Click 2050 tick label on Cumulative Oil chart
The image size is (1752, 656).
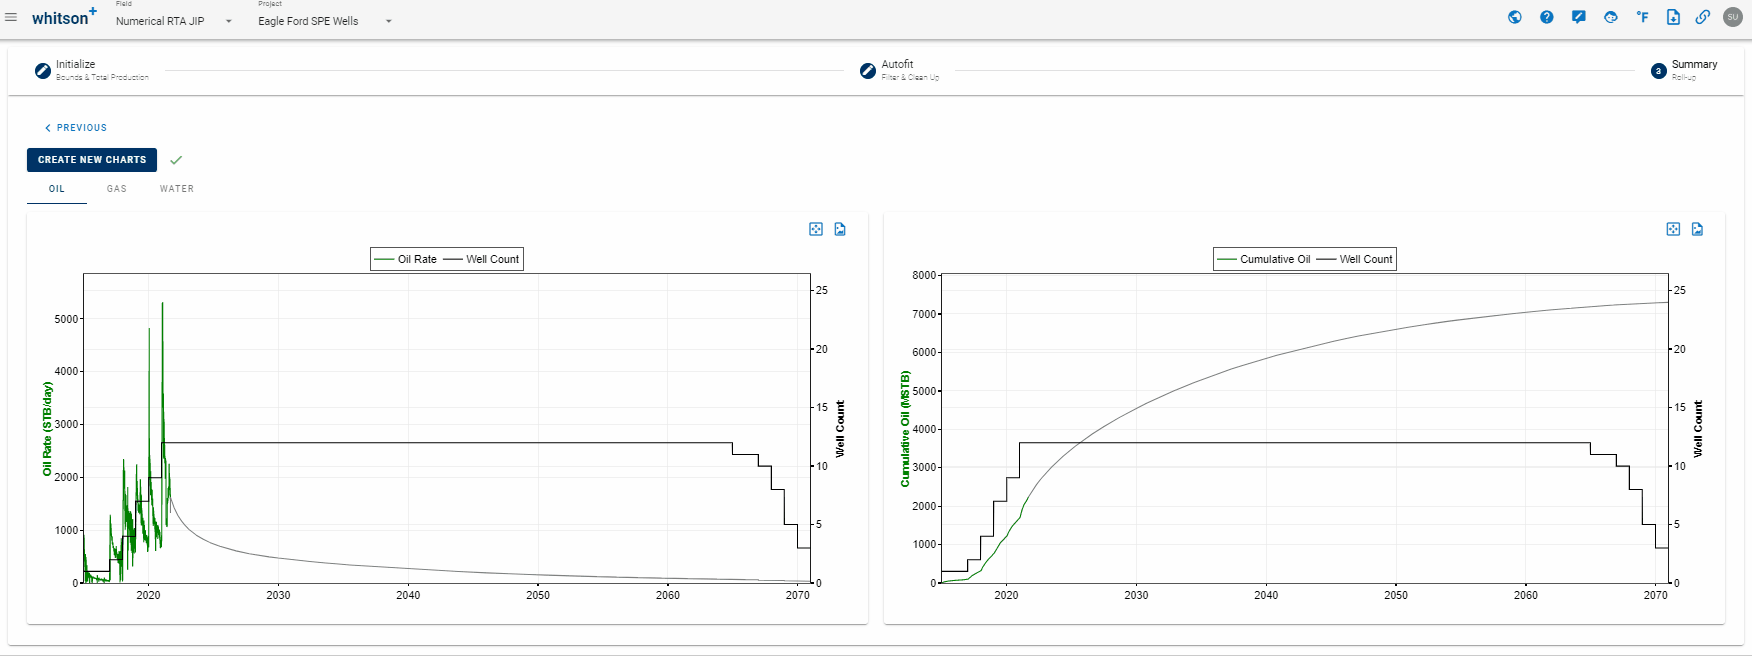[1396, 595]
